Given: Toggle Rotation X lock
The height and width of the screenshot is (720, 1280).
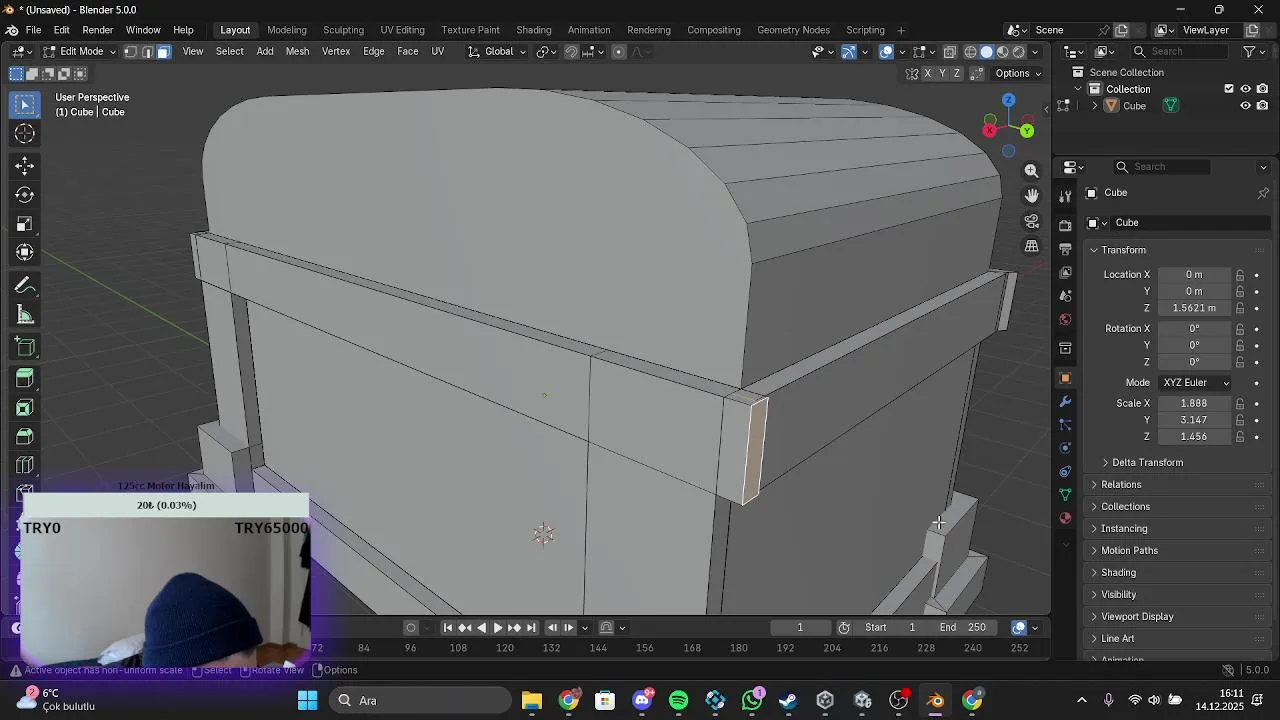Looking at the screenshot, I should (1240, 329).
